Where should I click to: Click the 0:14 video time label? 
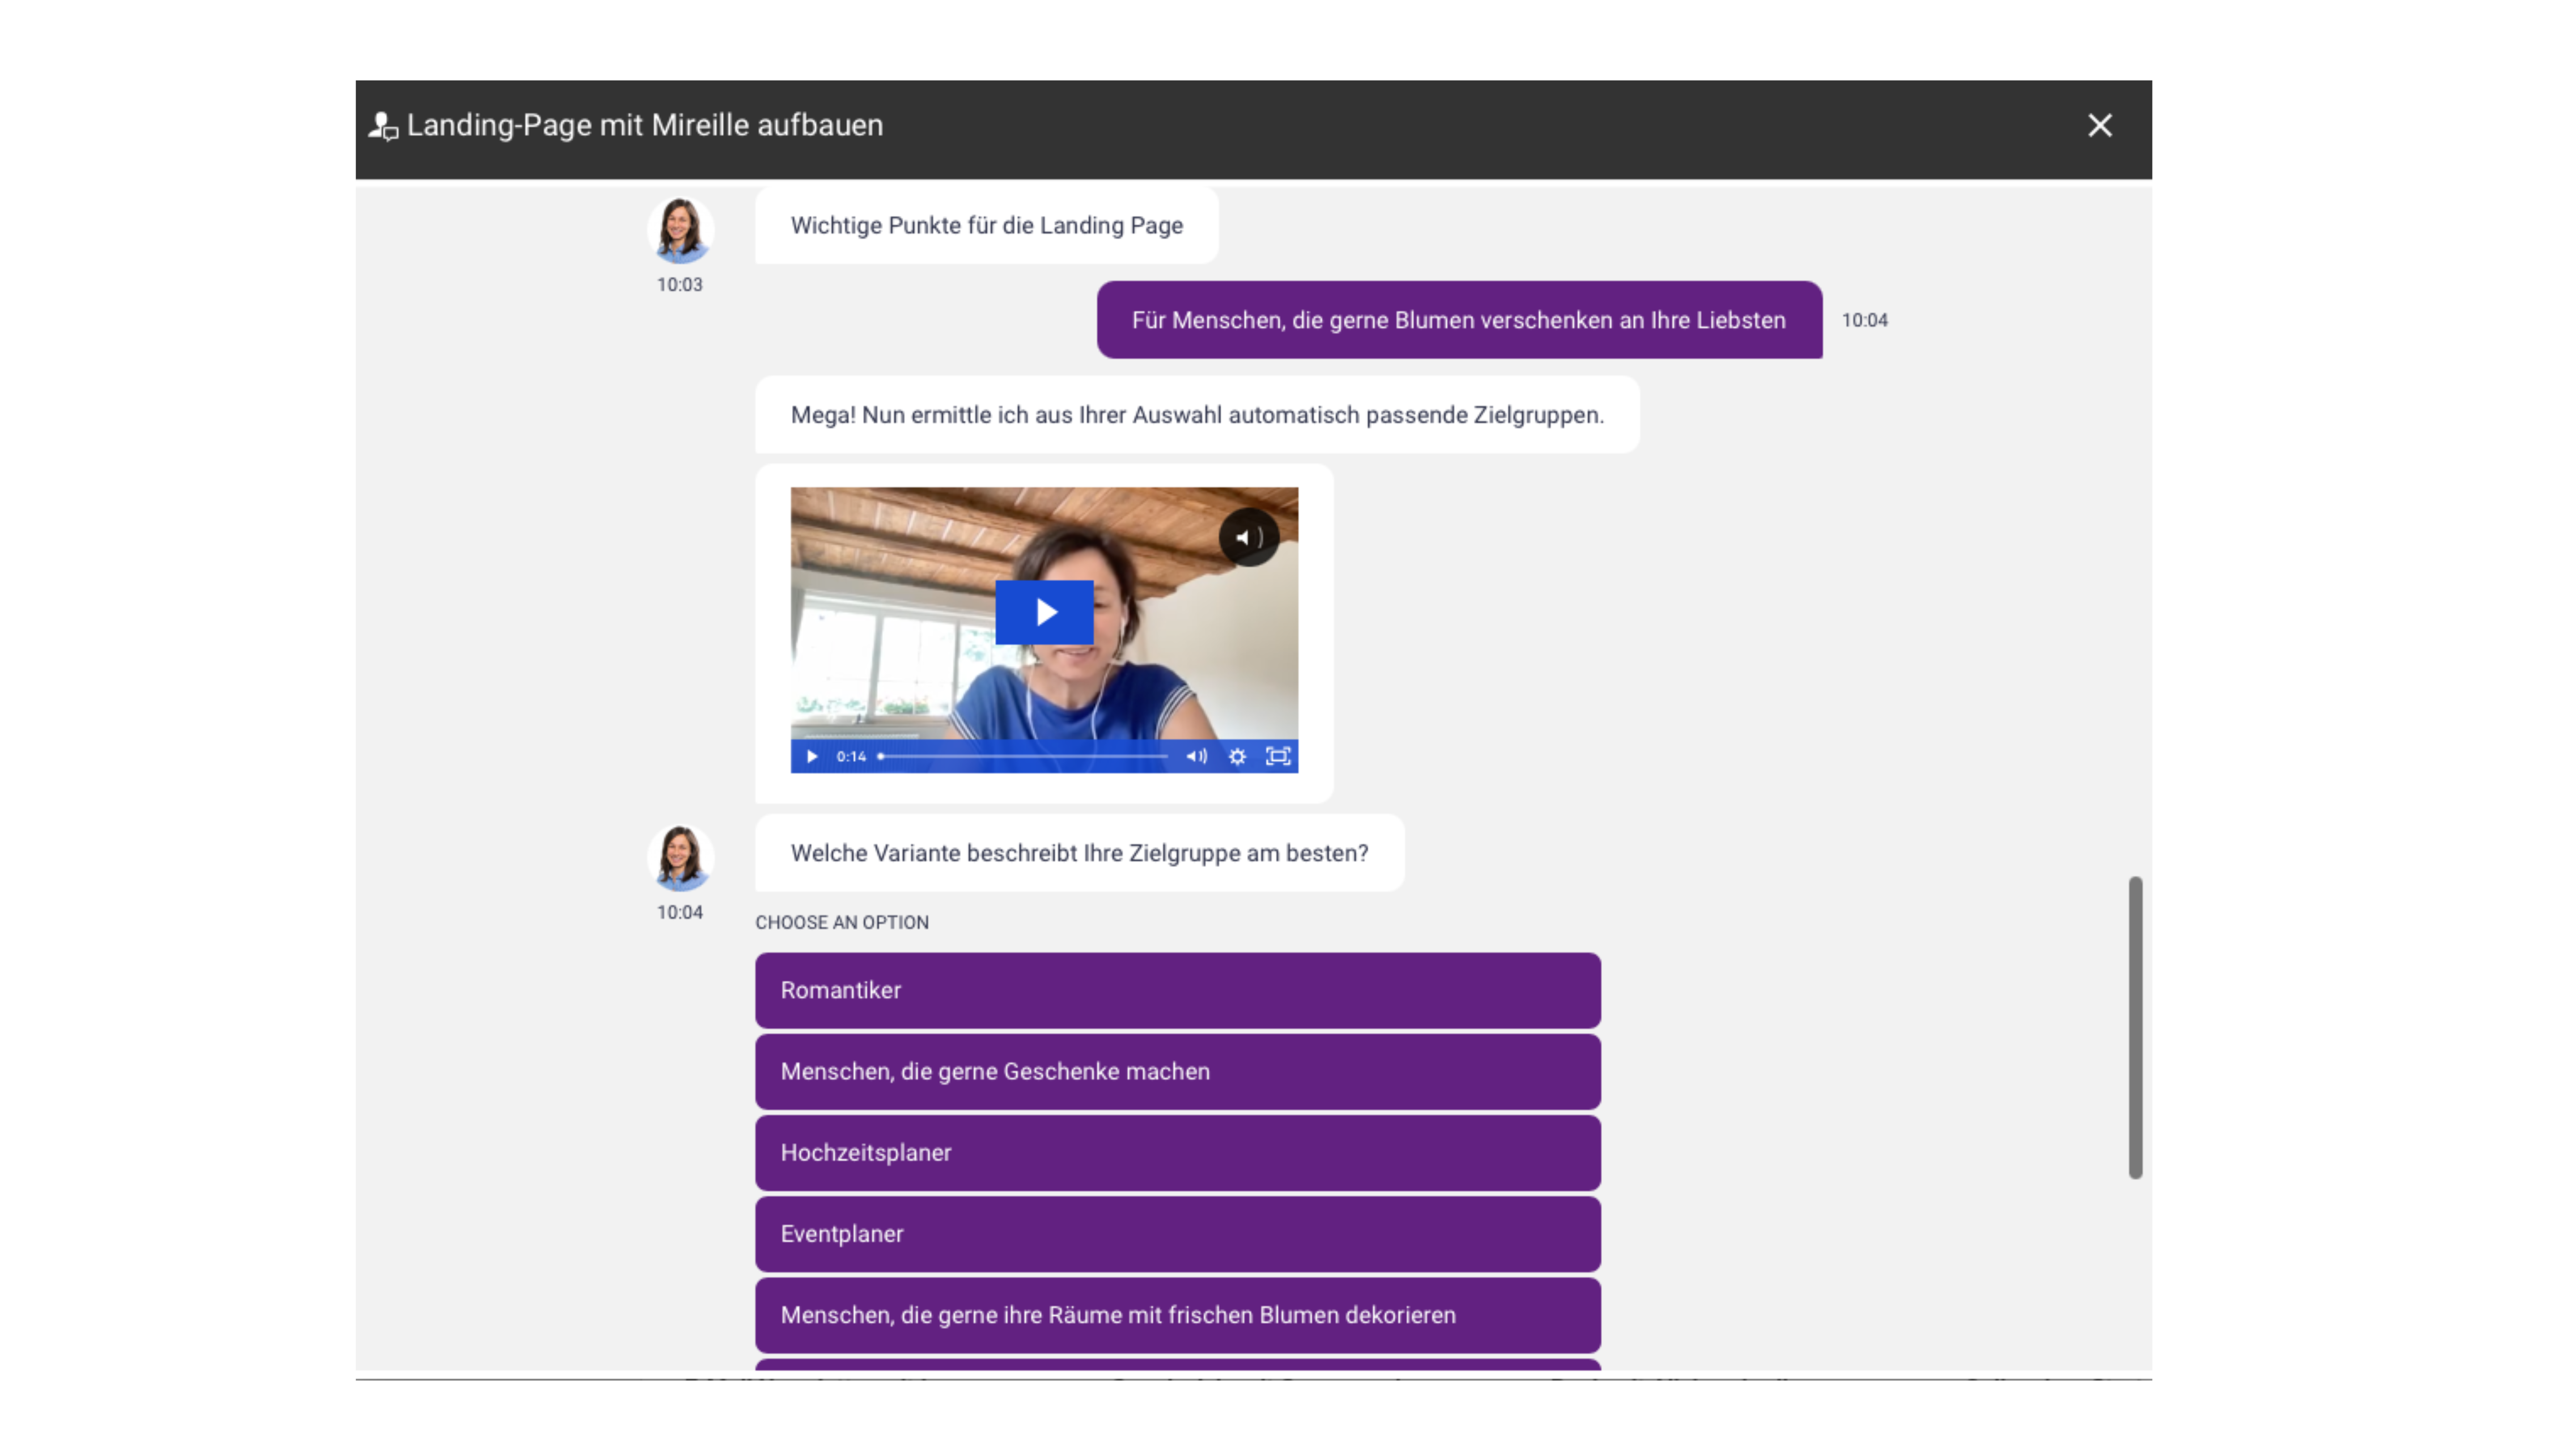(851, 757)
